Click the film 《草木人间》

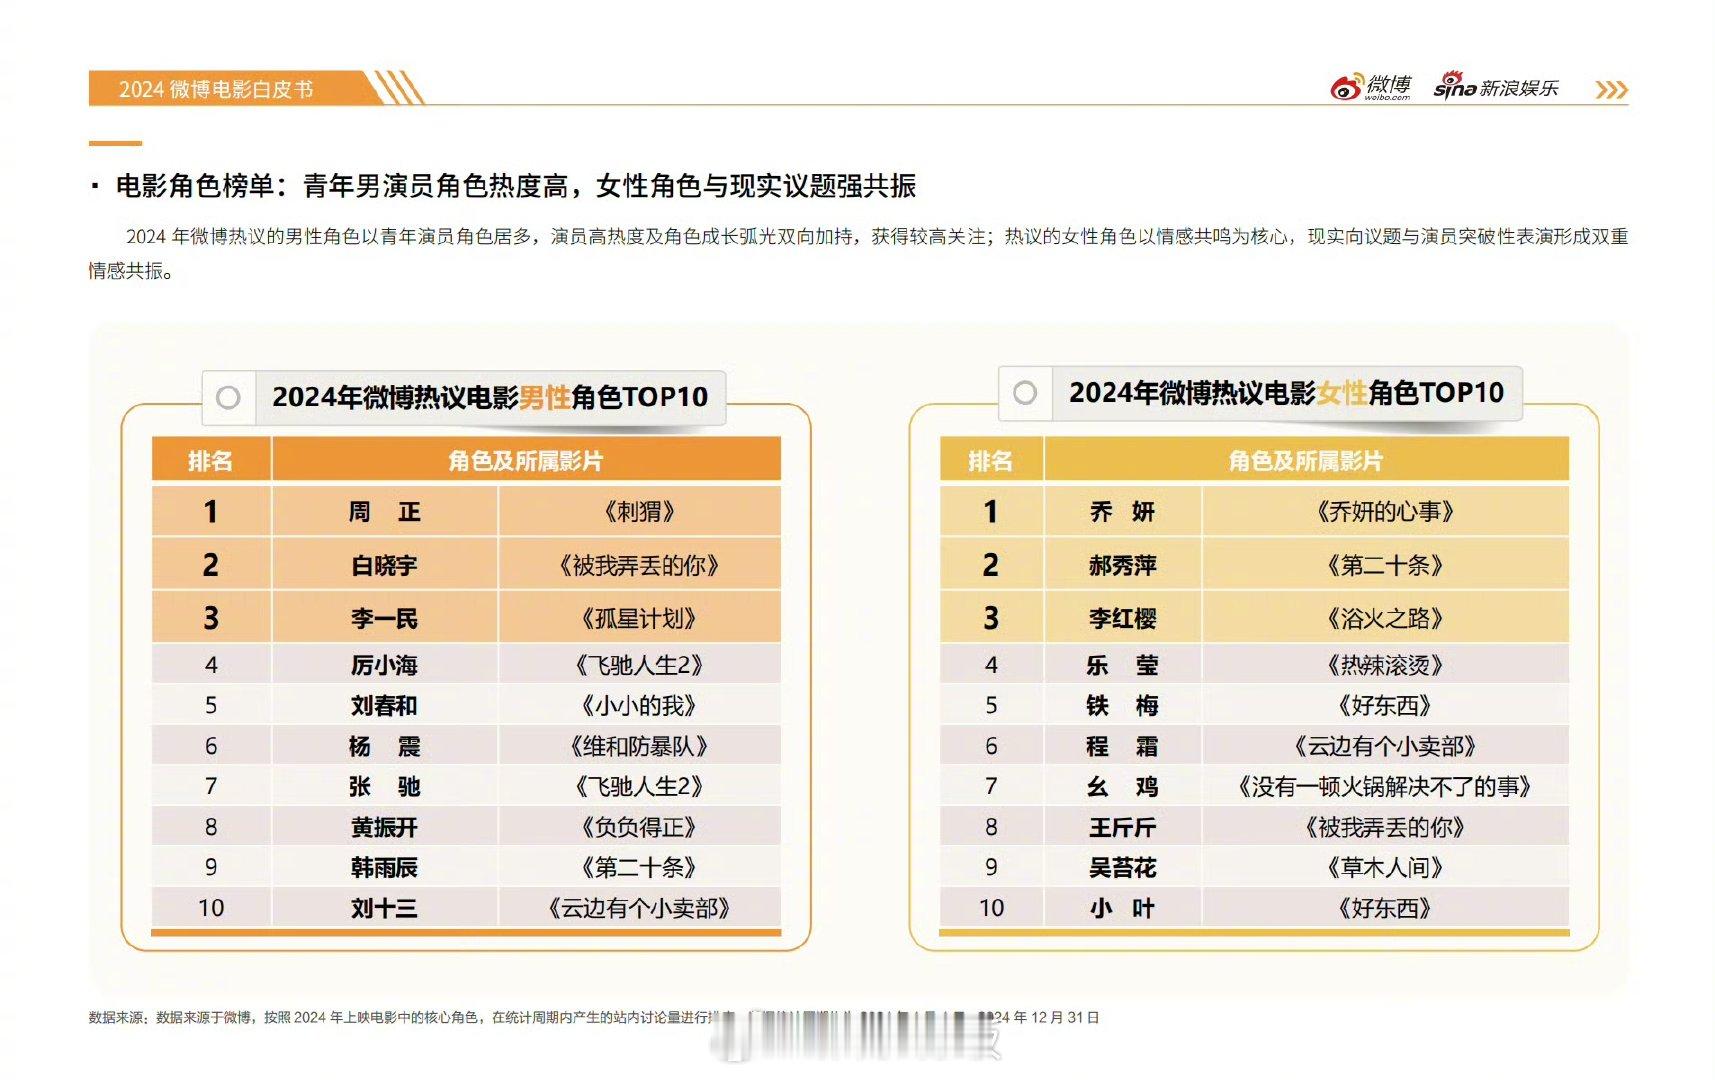click(1386, 868)
